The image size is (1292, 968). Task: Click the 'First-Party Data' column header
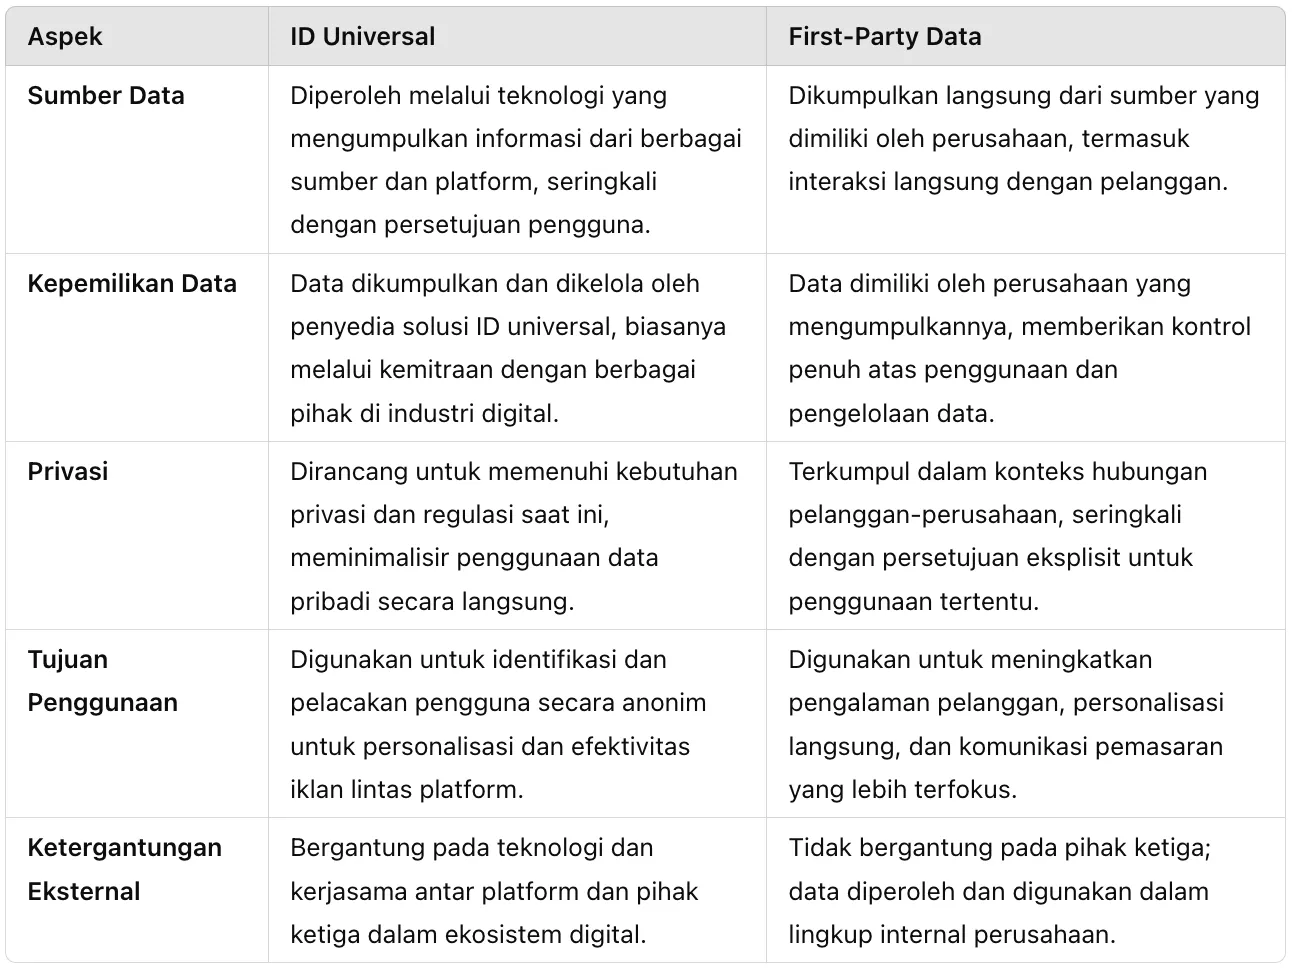pyautogui.click(x=884, y=37)
